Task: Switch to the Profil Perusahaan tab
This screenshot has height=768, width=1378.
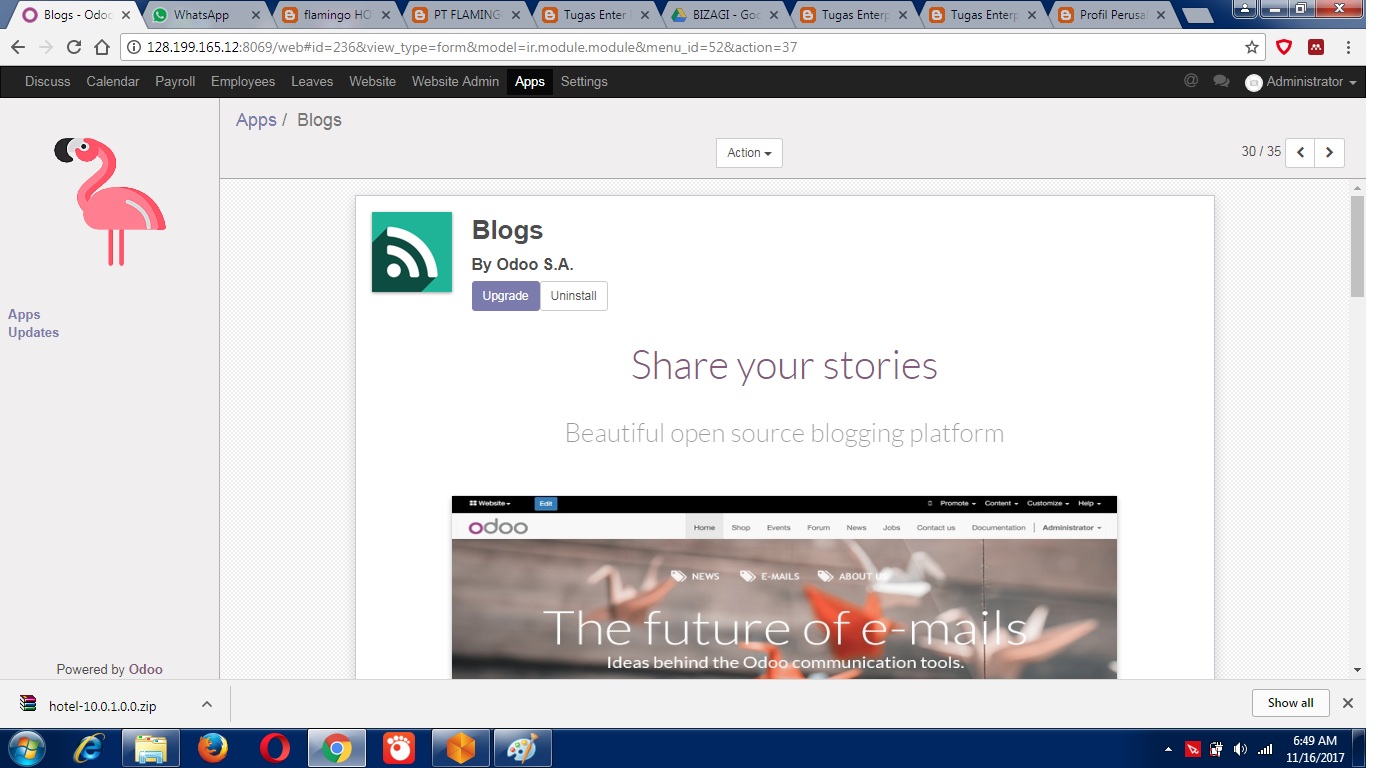Action: click(1113, 15)
